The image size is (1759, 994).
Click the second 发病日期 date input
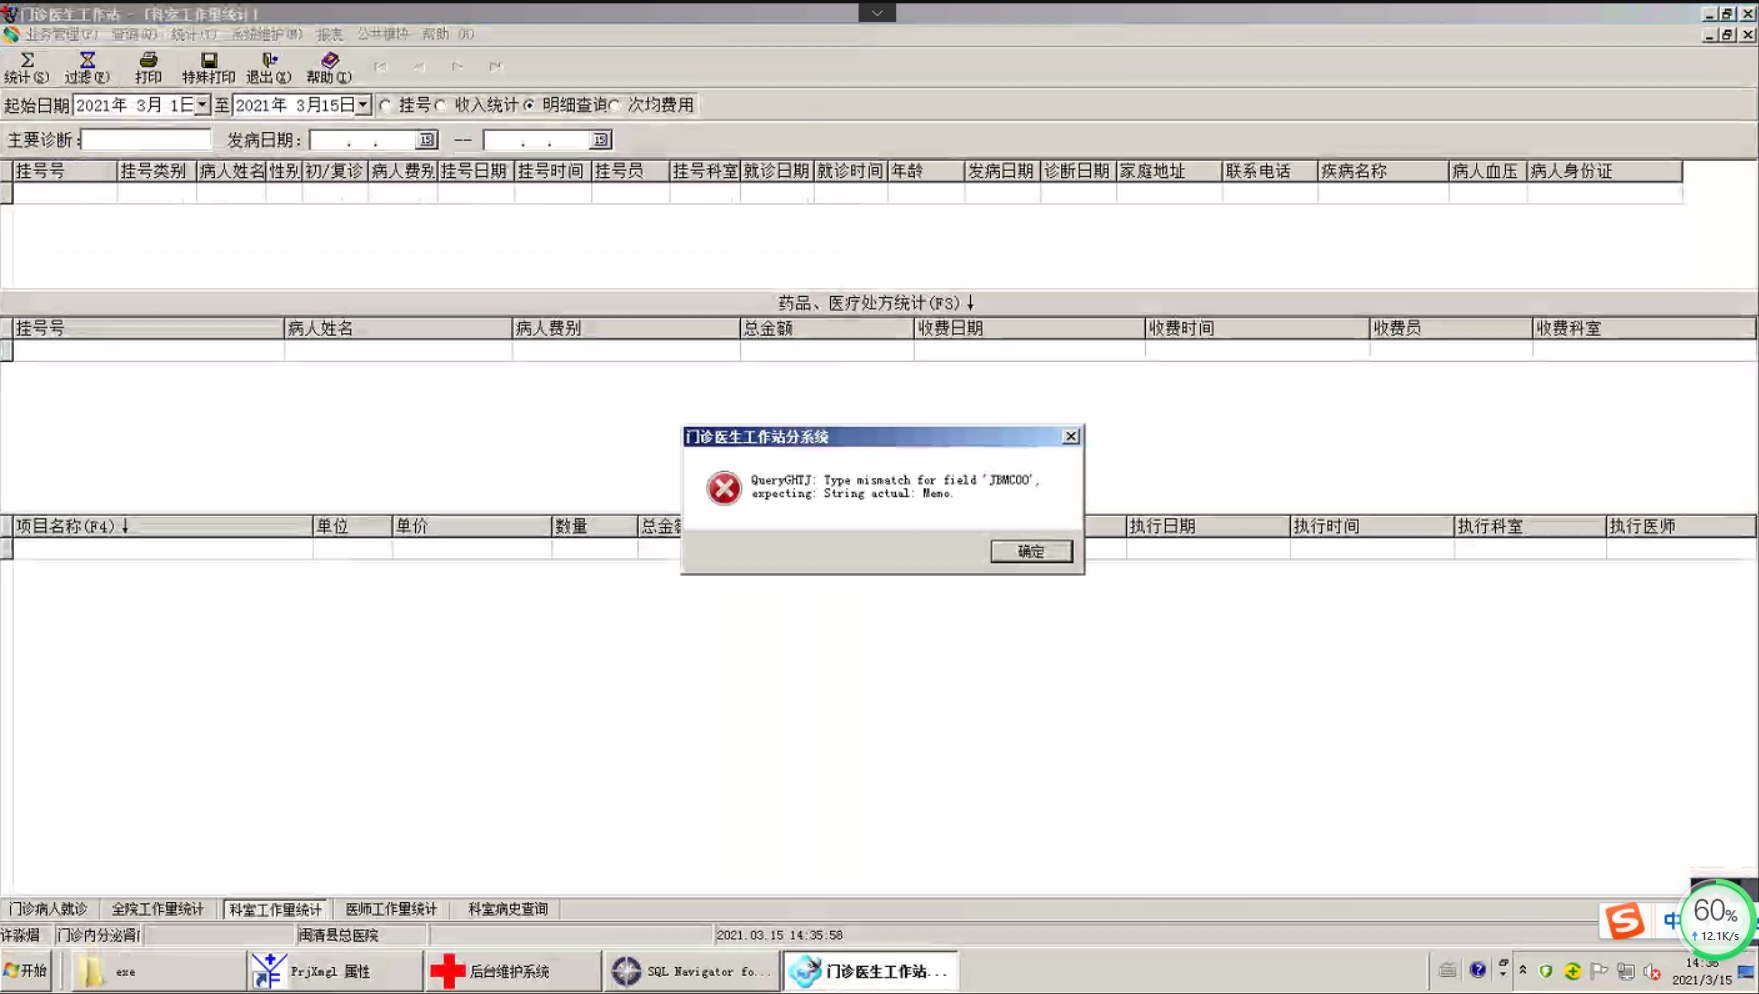click(x=537, y=140)
